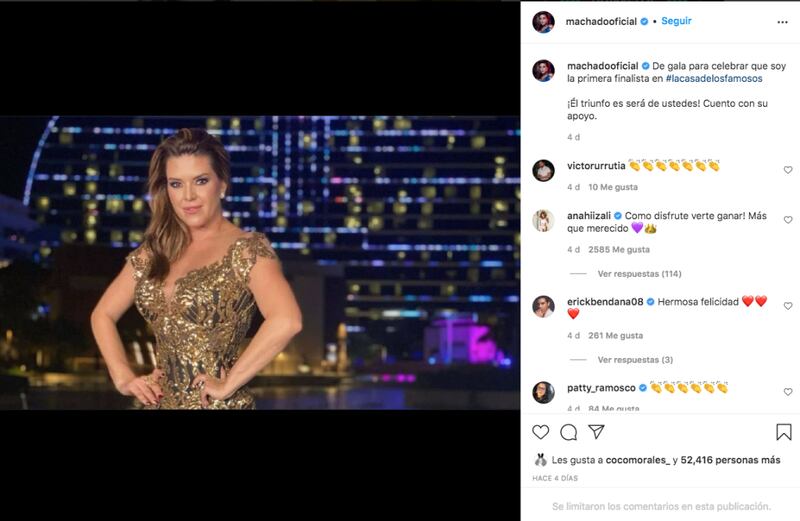Viewport: 800px width, 521px height.
Task: Open machadooficial's profile avatar in the header
Action: click(543, 22)
